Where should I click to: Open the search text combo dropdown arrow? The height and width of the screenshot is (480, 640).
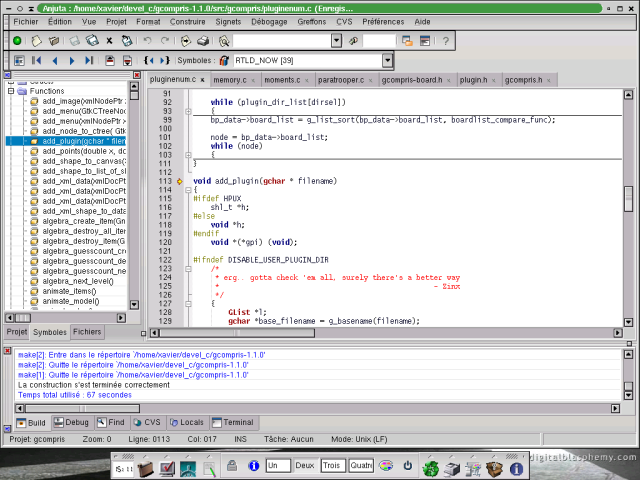click(337, 41)
